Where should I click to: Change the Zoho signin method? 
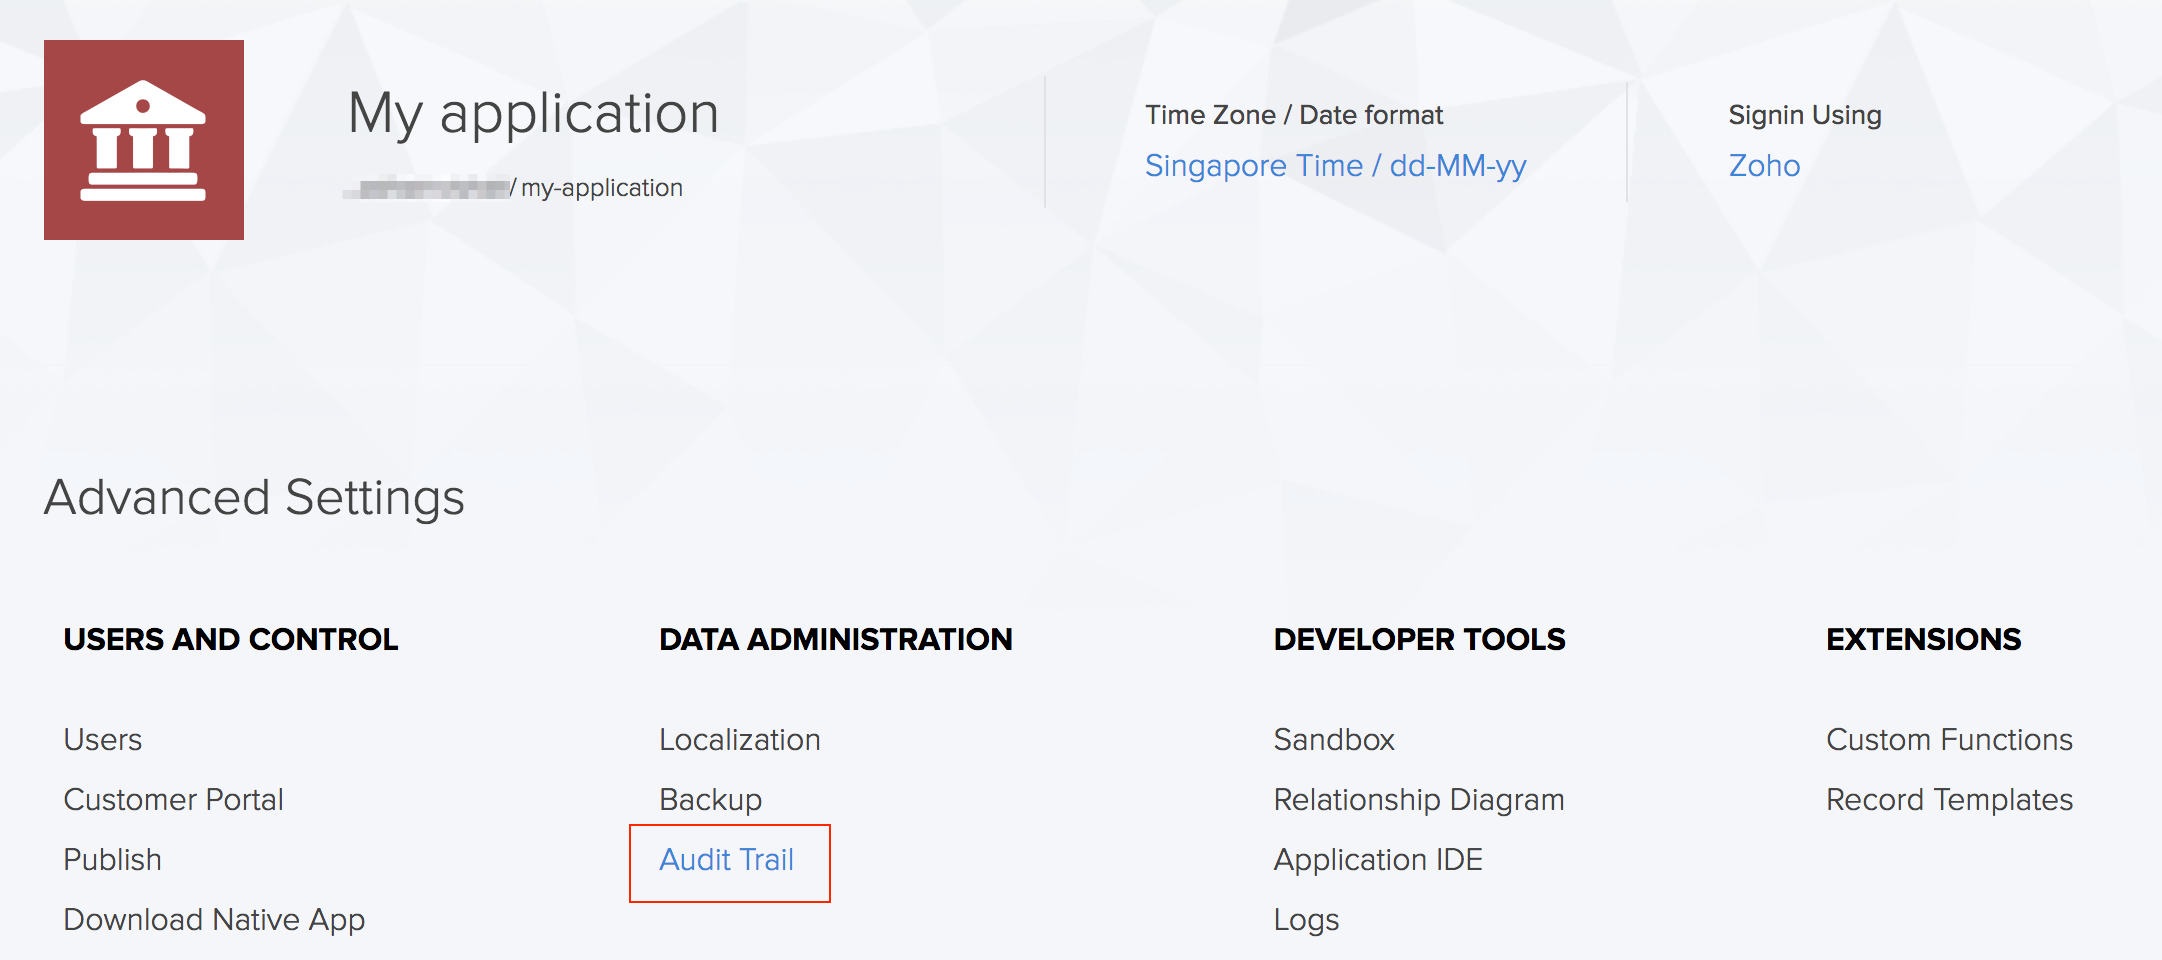click(x=1764, y=165)
